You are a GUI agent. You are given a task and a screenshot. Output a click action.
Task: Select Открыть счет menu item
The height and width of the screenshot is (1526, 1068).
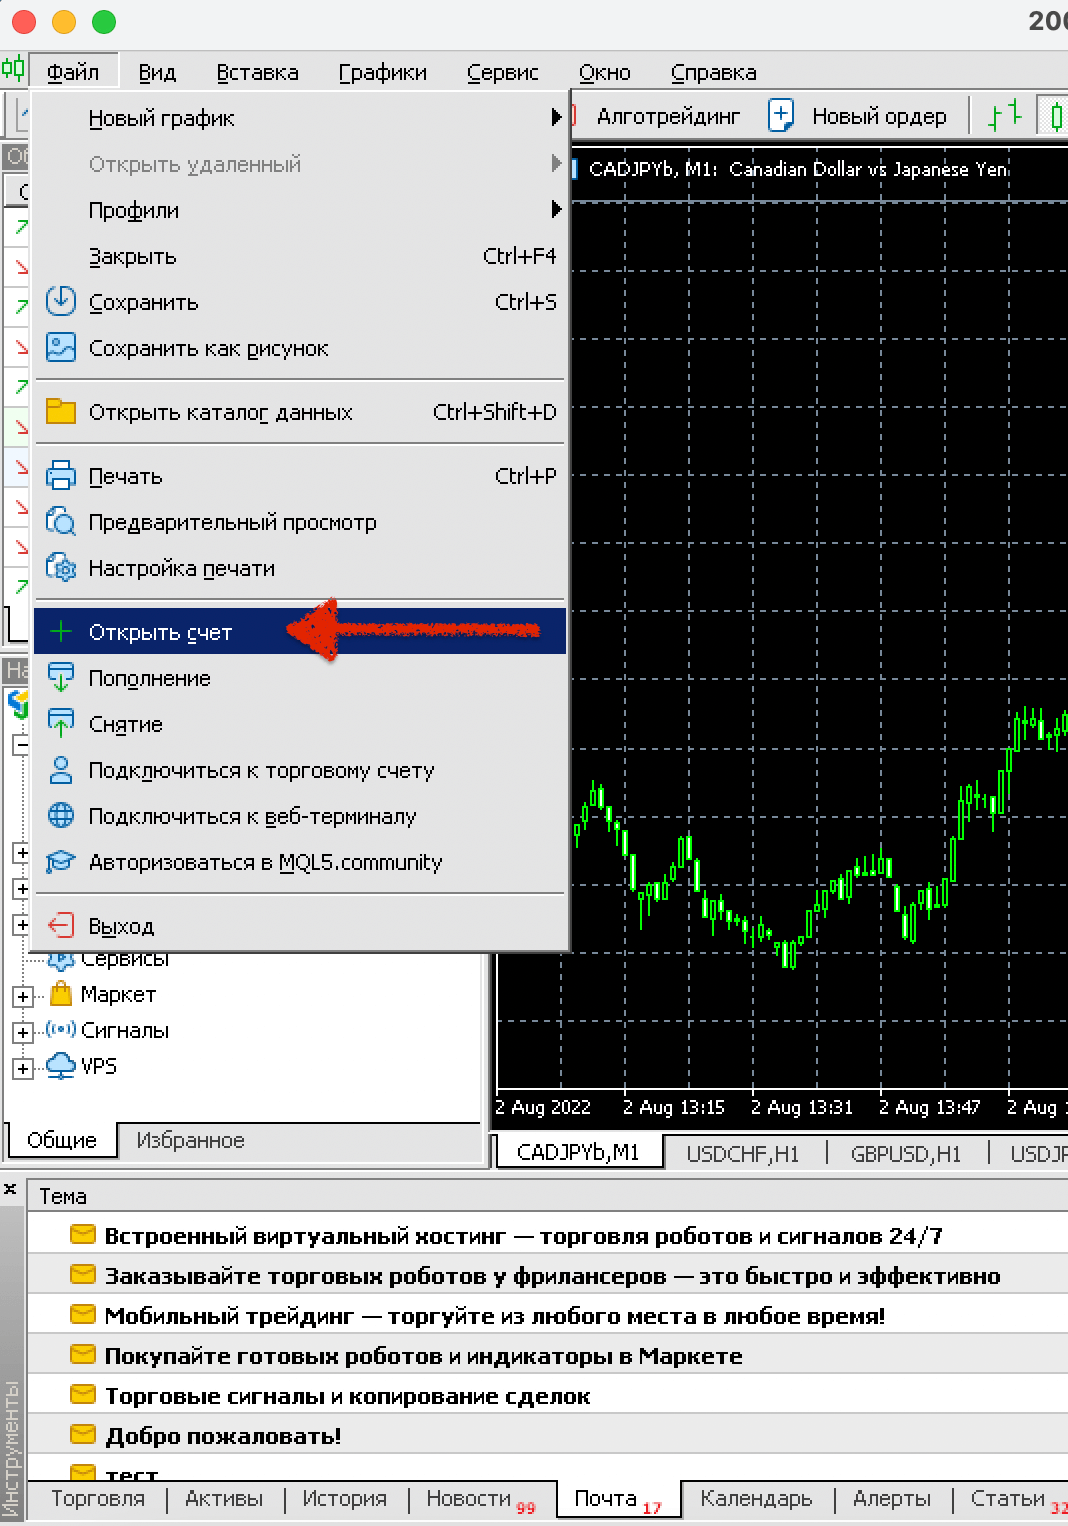160,632
